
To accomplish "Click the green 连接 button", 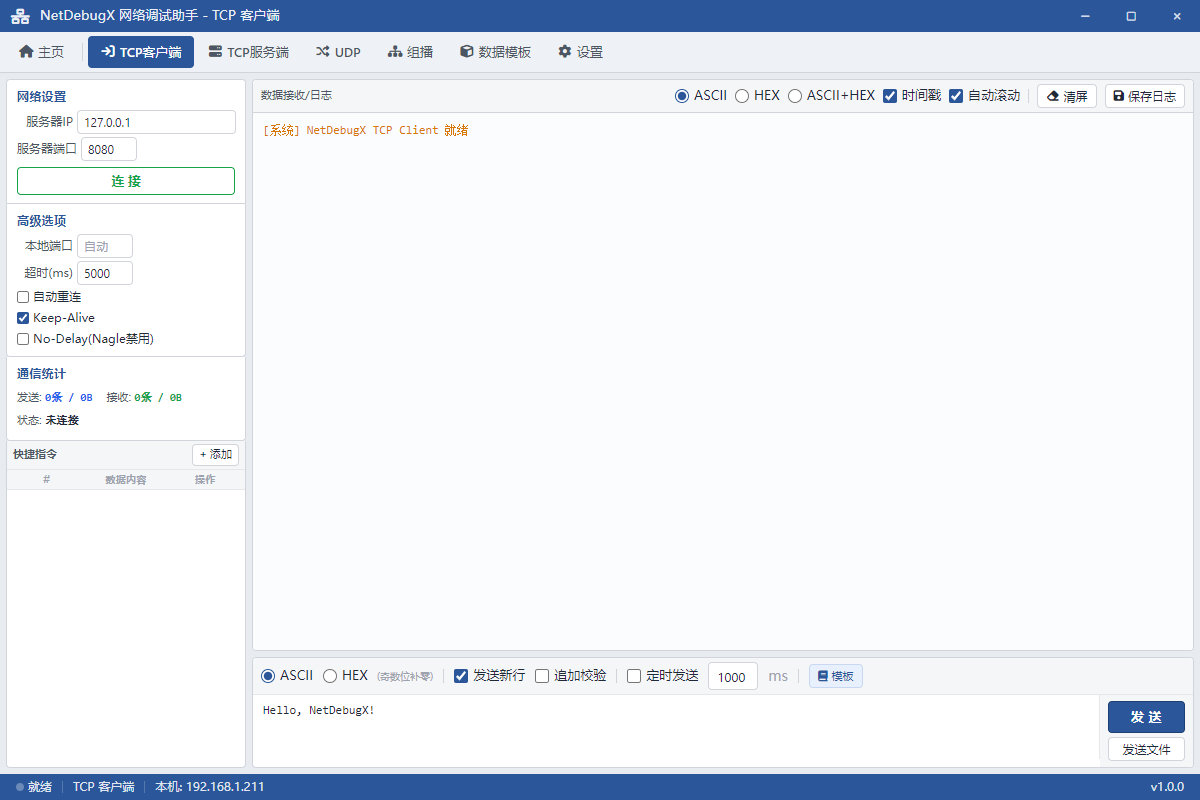I will (126, 181).
